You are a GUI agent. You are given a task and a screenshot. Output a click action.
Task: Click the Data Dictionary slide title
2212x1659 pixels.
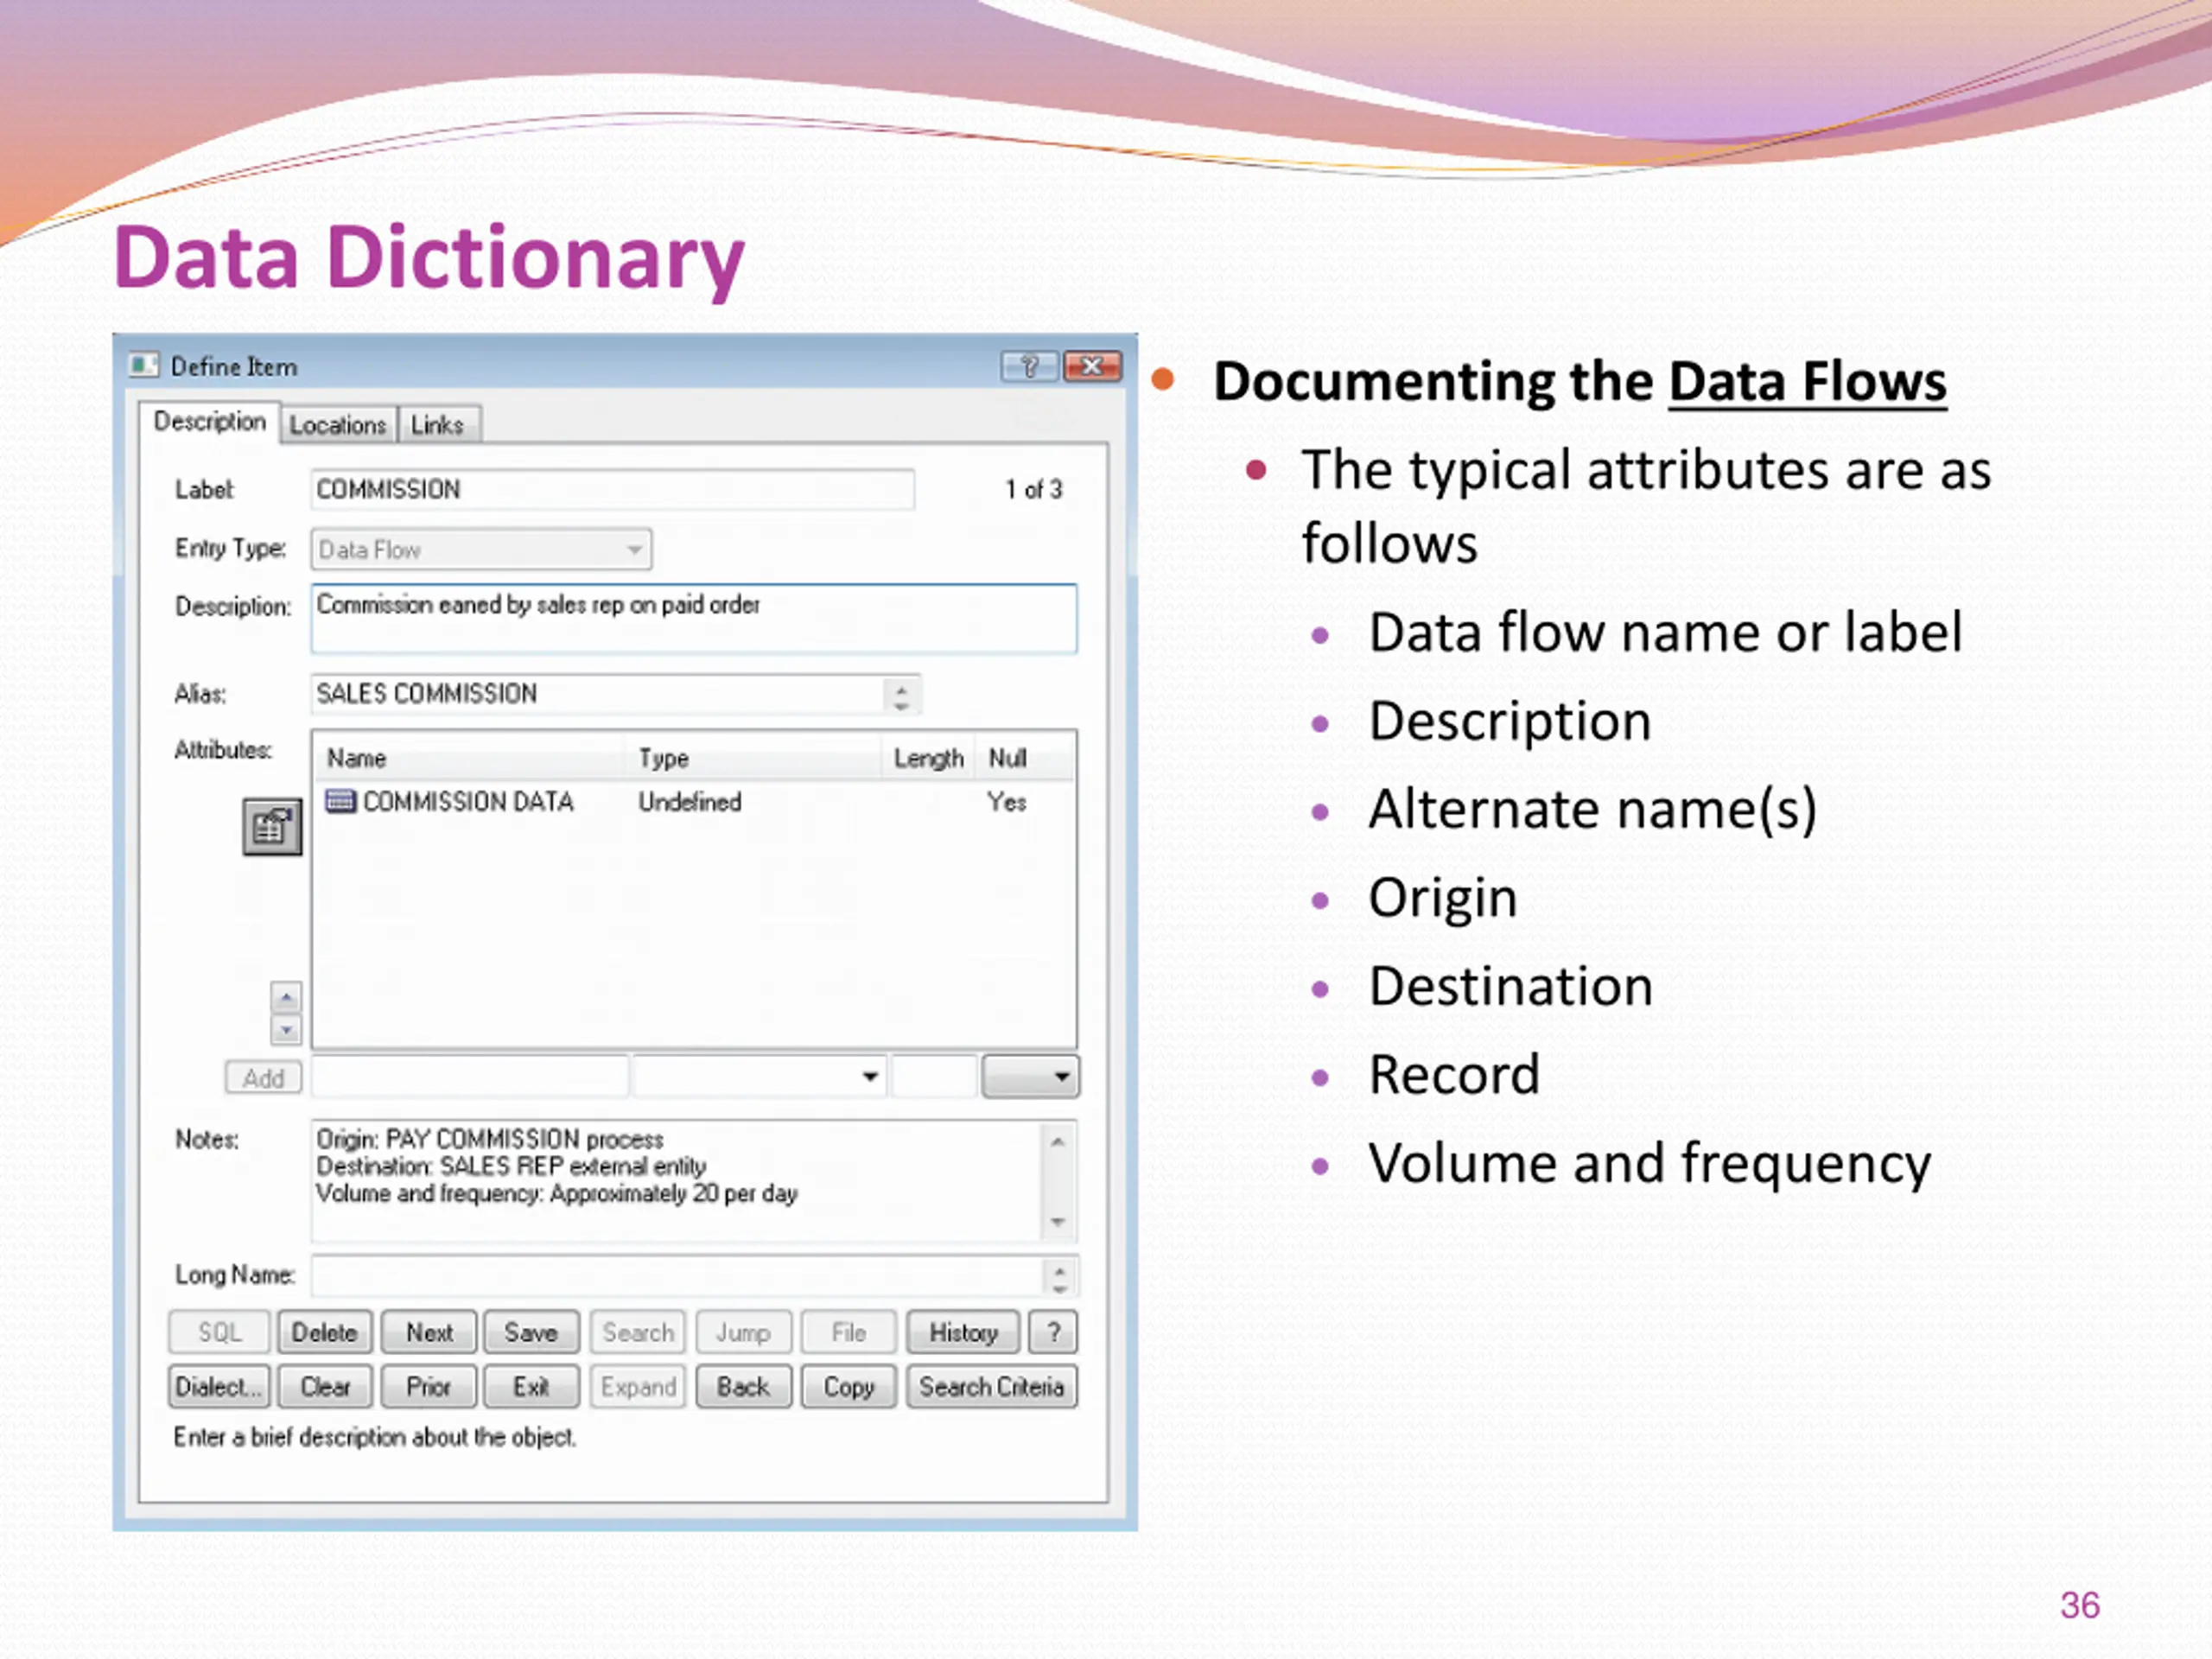429,258
